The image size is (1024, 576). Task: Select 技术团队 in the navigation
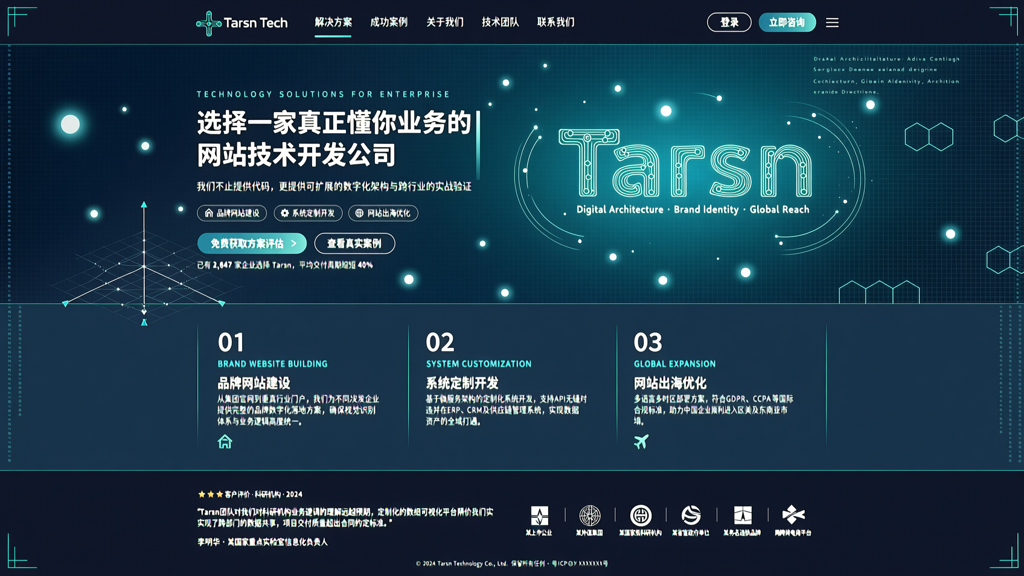[x=500, y=22]
